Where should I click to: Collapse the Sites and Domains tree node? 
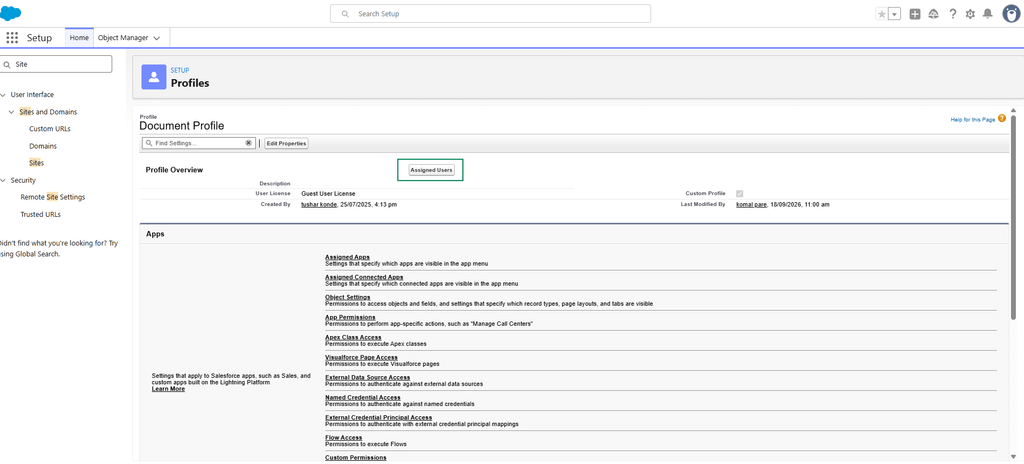(x=11, y=112)
